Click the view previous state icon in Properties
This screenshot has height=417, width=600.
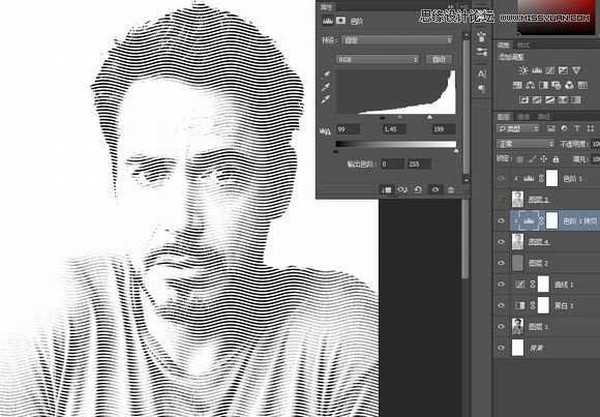[x=402, y=189]
